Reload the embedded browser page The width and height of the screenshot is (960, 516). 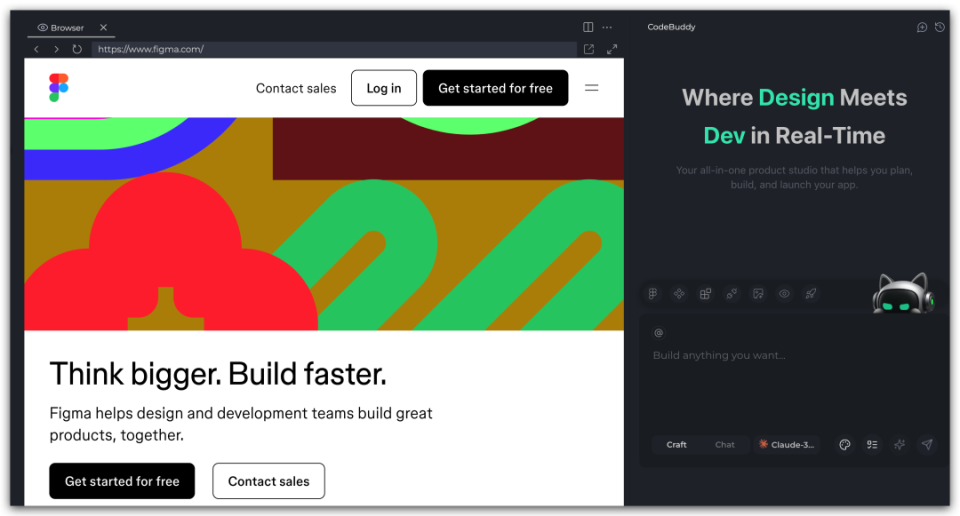77,49
